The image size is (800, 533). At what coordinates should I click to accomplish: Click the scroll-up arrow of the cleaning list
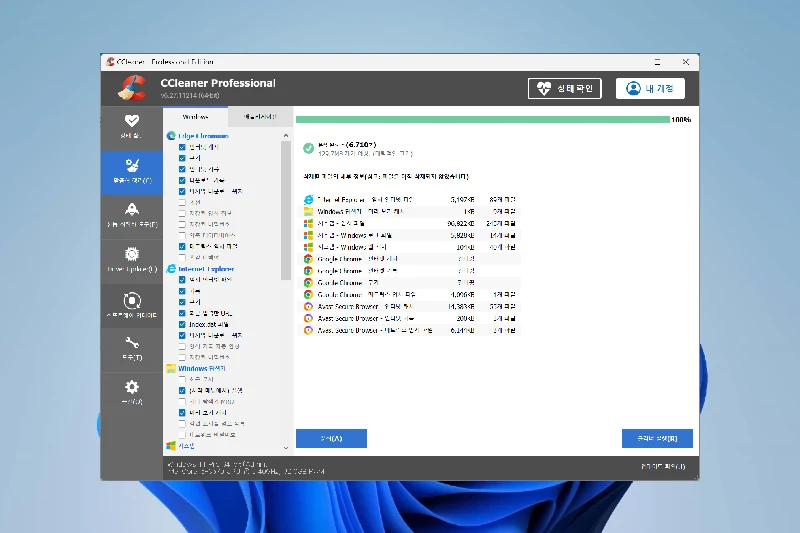click(x=286, y=136)
